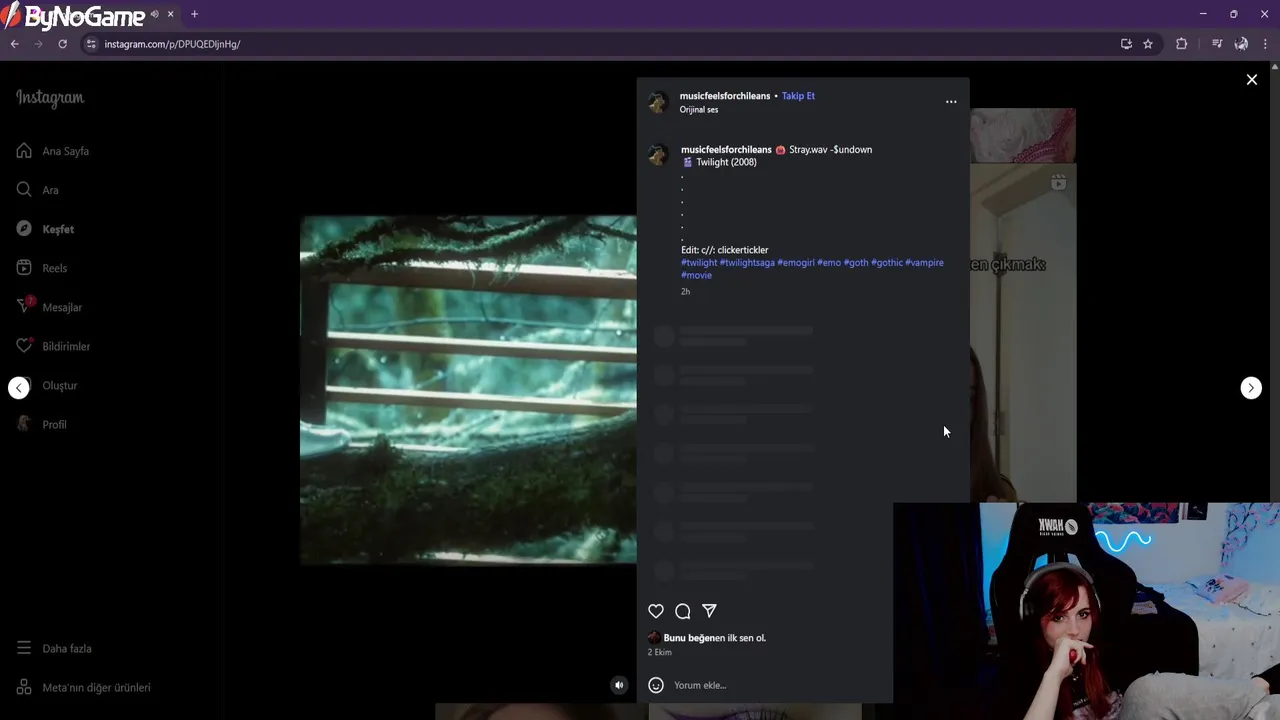The image size is (1280, 720).
Task: Open browser extensions puzzle icon
Action: point(1182,44)
